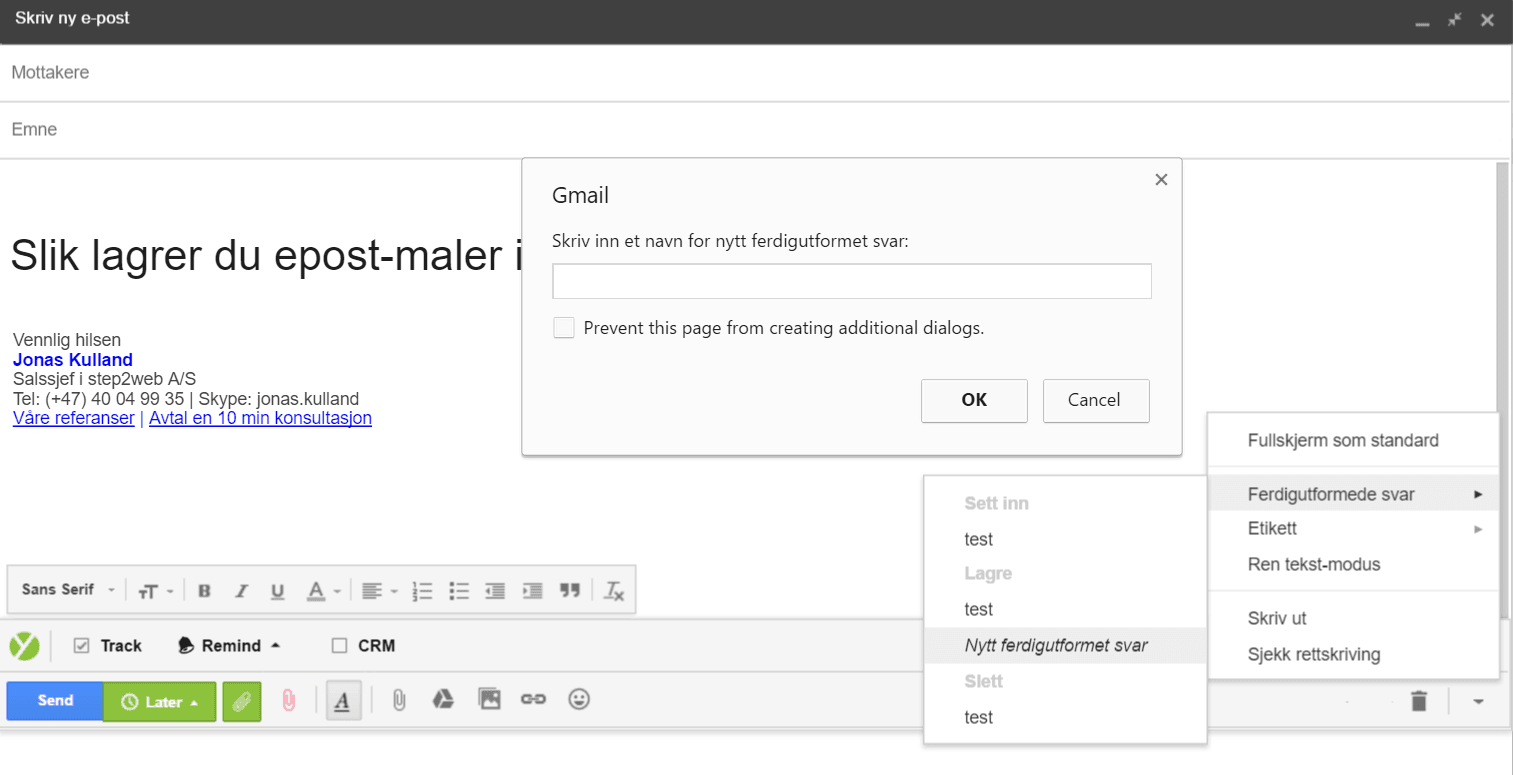This screenshot has height=775, width=1513.
Task: Open the Later scheduling dropdown
Action: point(160,701)
